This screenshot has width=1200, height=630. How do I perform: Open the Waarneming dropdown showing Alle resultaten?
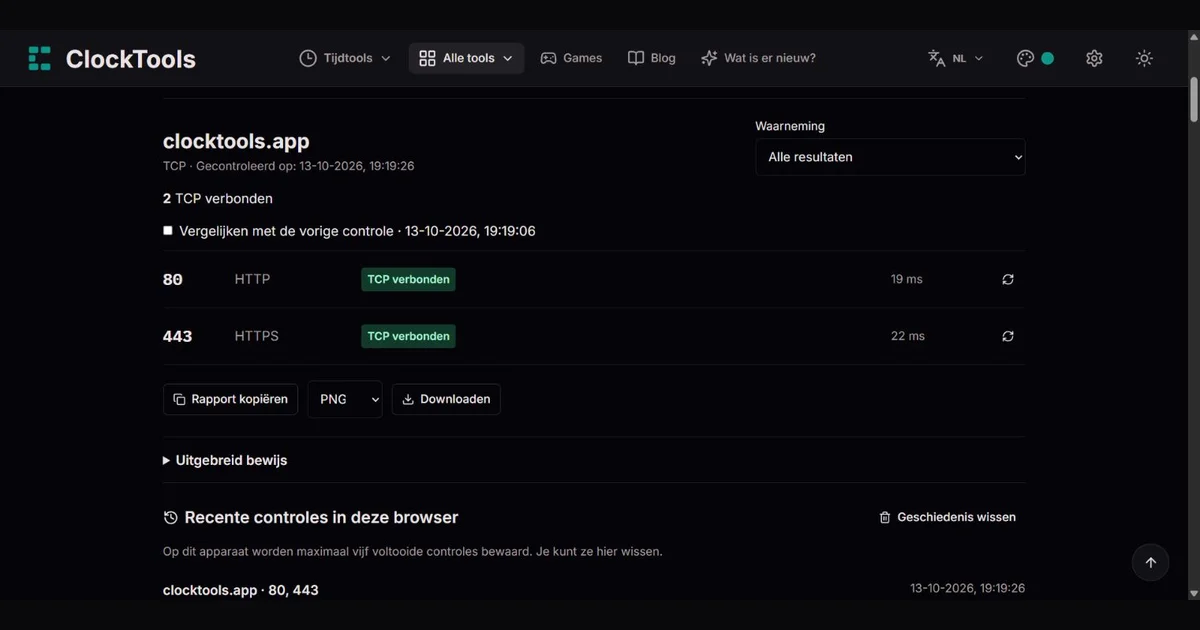coord(890,157)
